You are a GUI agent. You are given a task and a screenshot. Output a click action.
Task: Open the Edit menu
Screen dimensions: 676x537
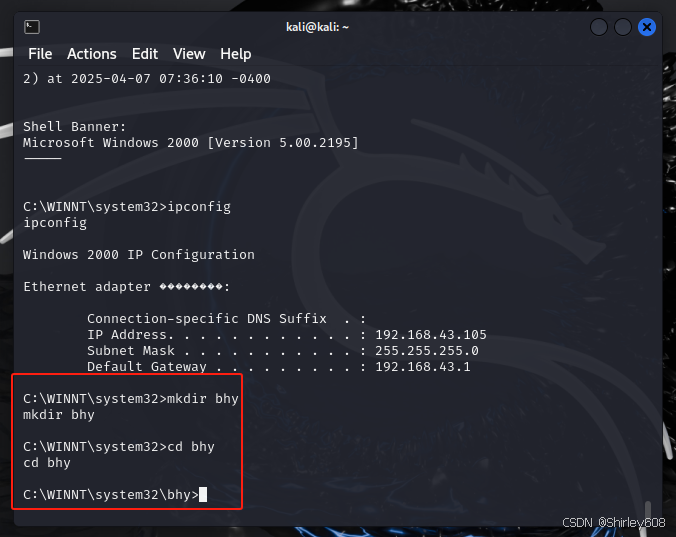click(x=145, y=54)
